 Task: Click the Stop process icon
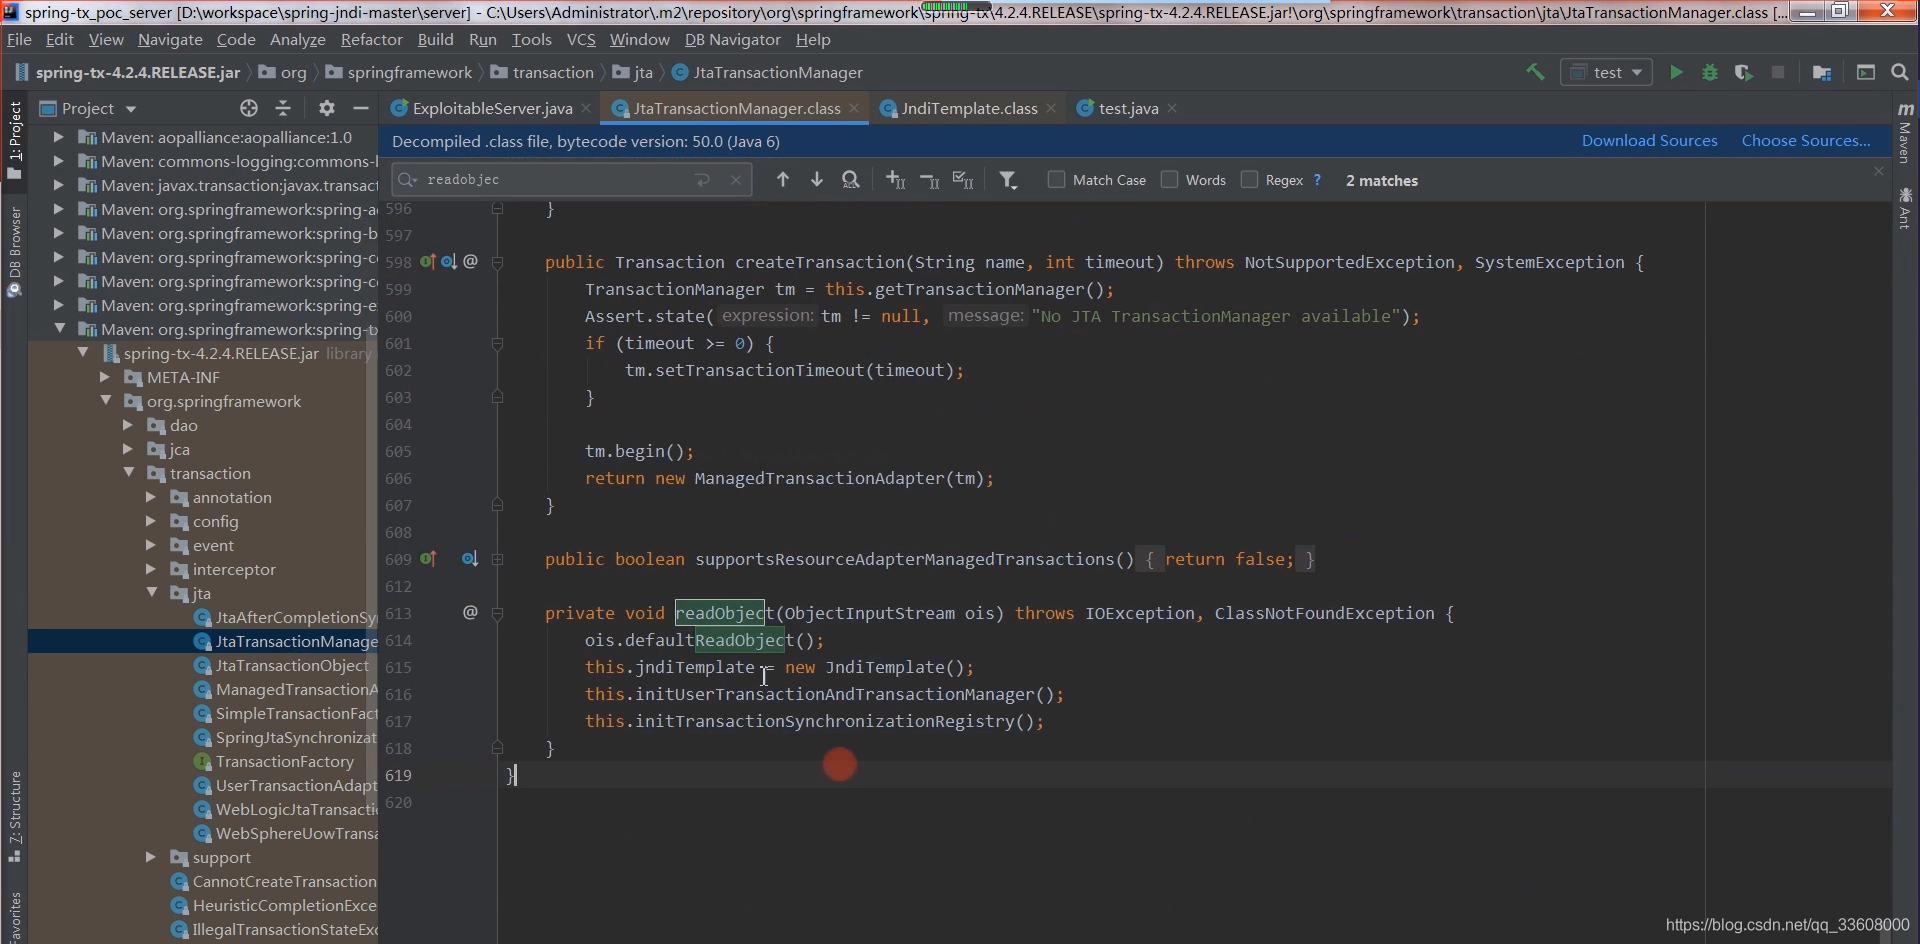tap(1778, 72)
